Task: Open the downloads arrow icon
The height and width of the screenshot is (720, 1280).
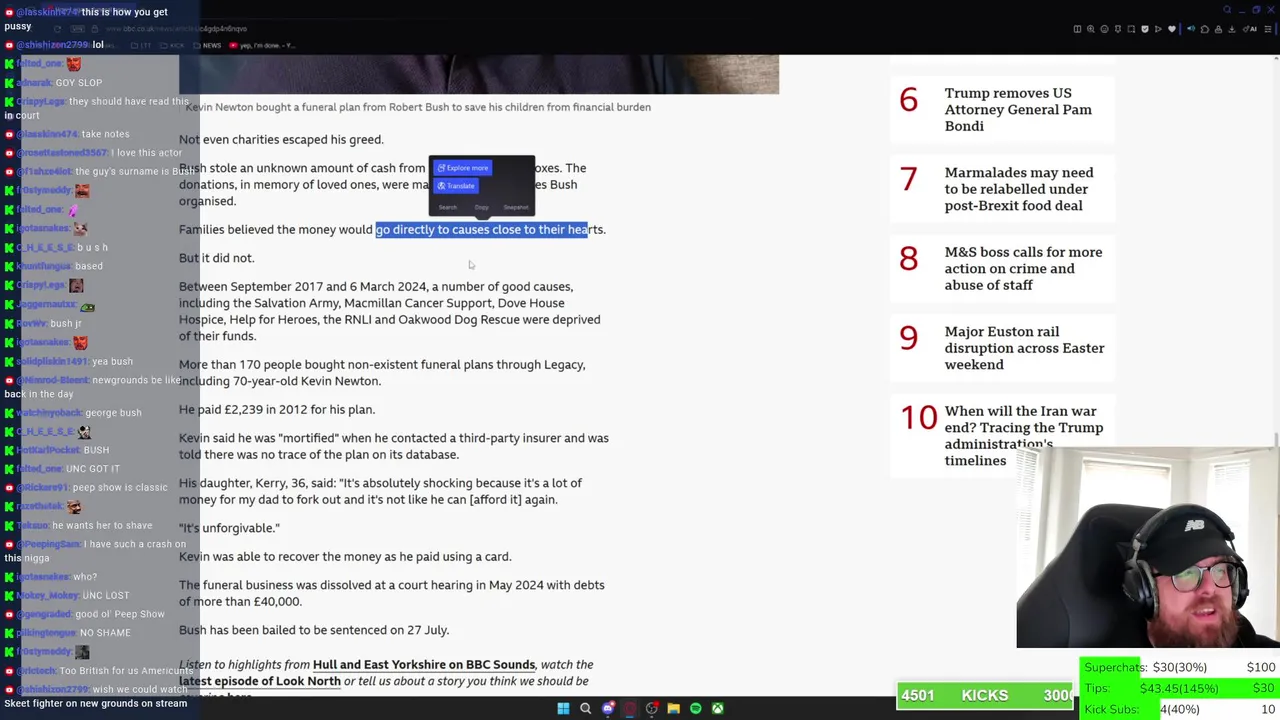Action: click(1232, 29)
